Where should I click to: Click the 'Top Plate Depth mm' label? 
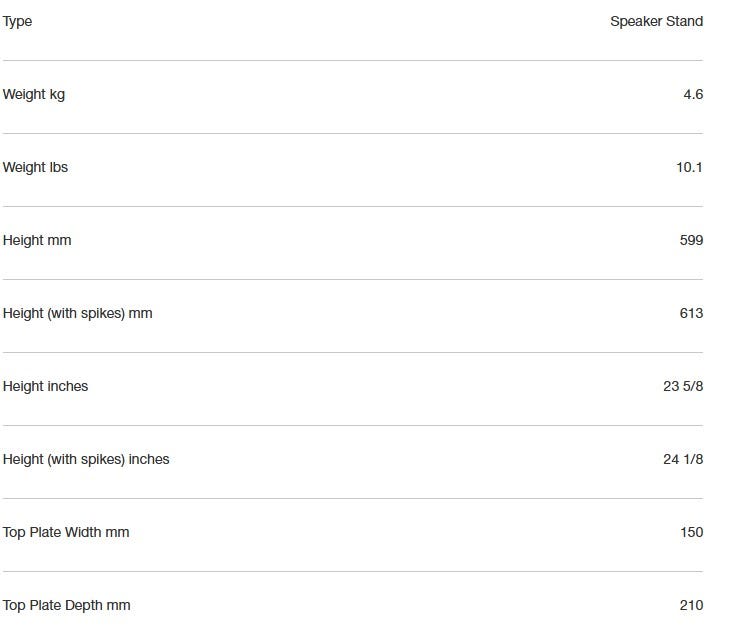[x=66, y=605]
